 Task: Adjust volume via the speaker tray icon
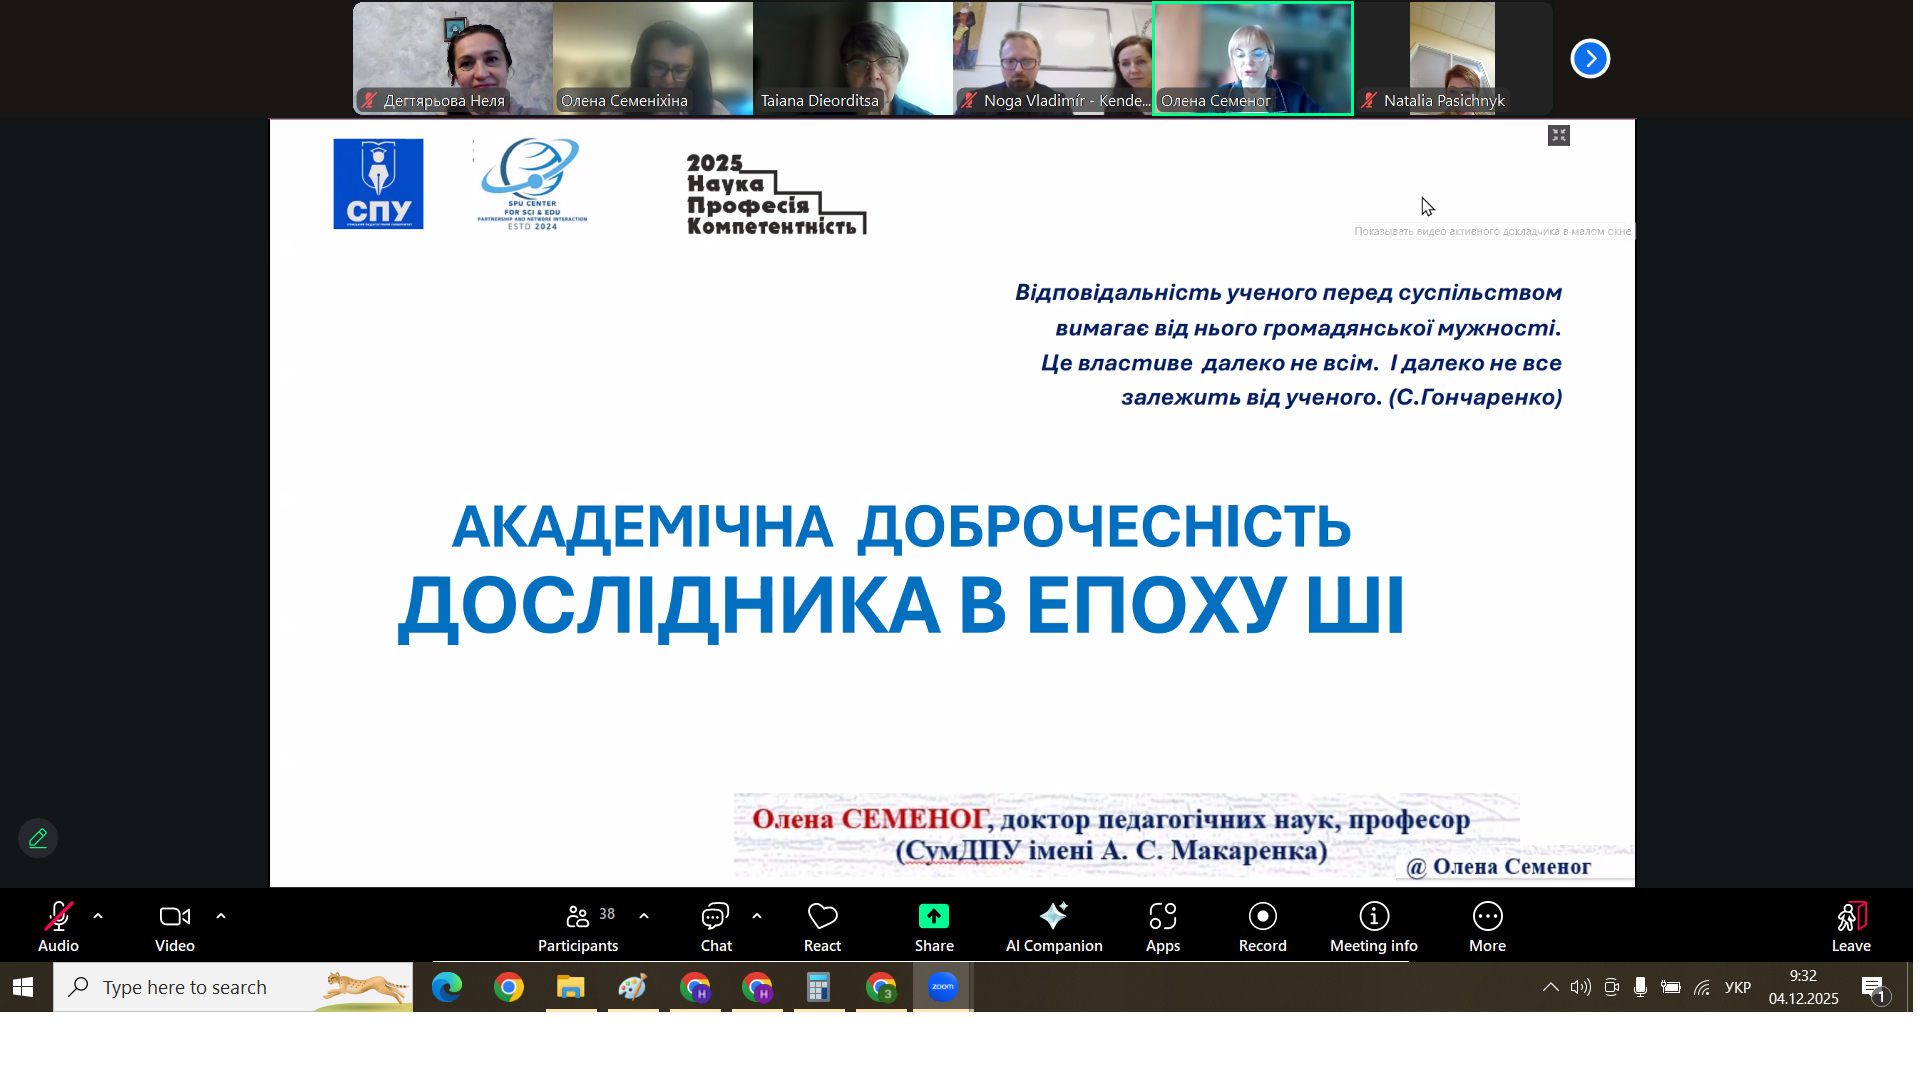click(x=1581, y=987)
